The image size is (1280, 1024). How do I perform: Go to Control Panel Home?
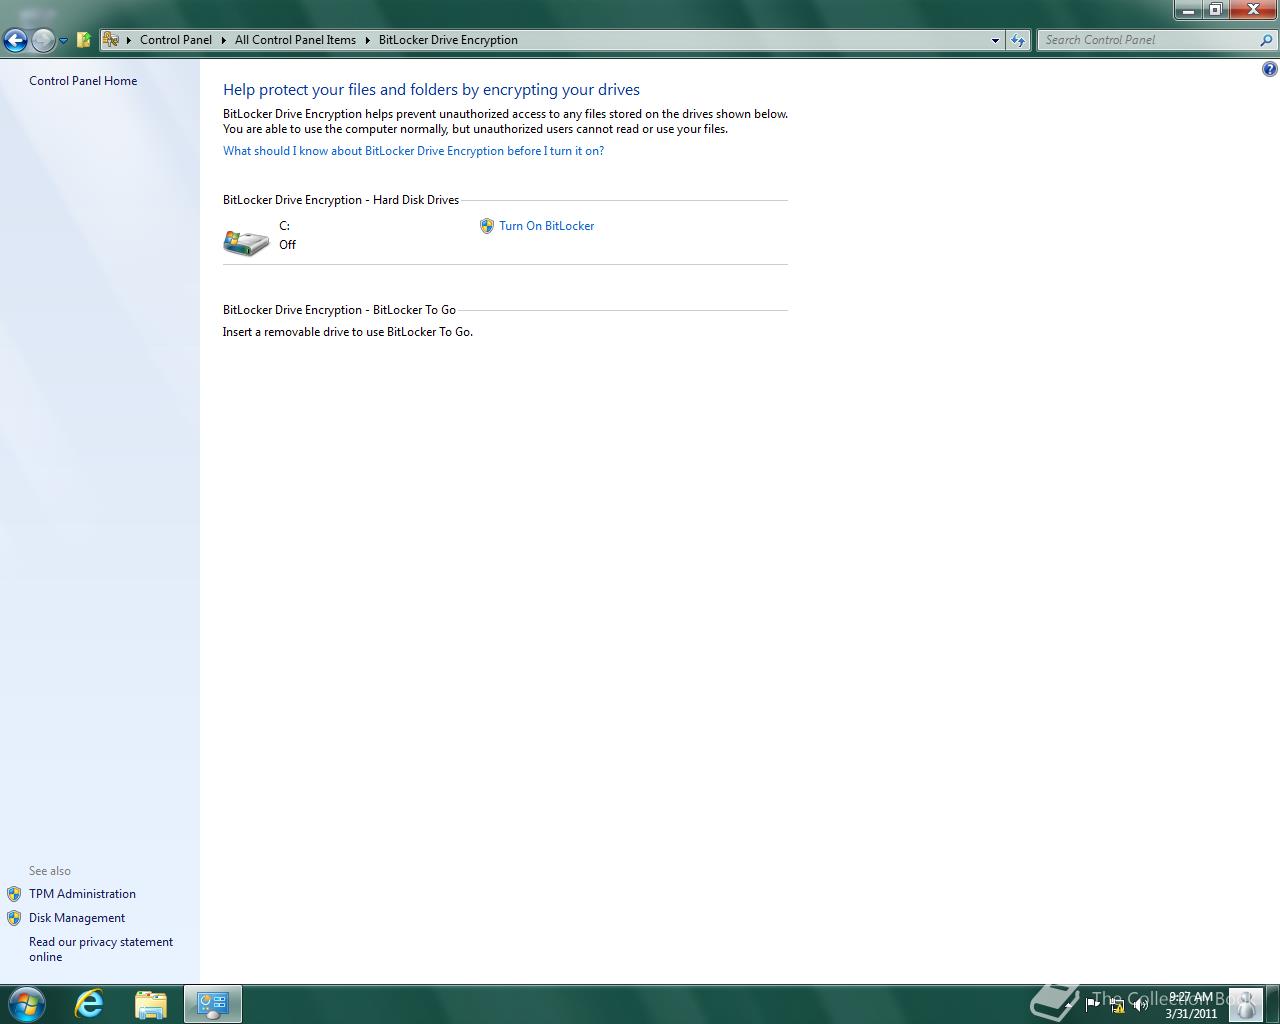(x=83, y=81)
